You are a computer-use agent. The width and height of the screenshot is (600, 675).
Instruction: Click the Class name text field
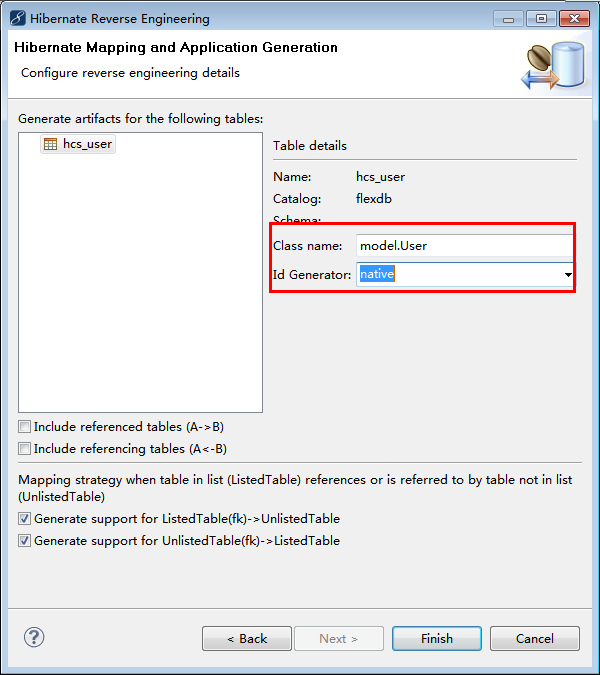point(464,246)
